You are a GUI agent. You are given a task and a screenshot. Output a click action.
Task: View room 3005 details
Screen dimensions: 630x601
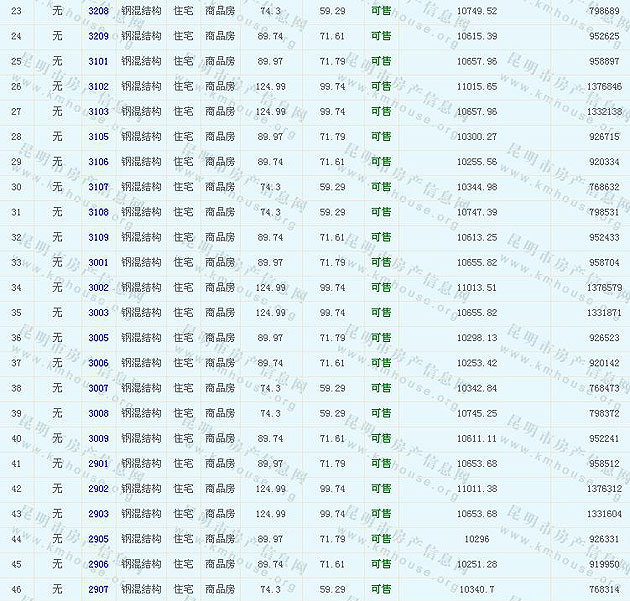click(98, 338)
